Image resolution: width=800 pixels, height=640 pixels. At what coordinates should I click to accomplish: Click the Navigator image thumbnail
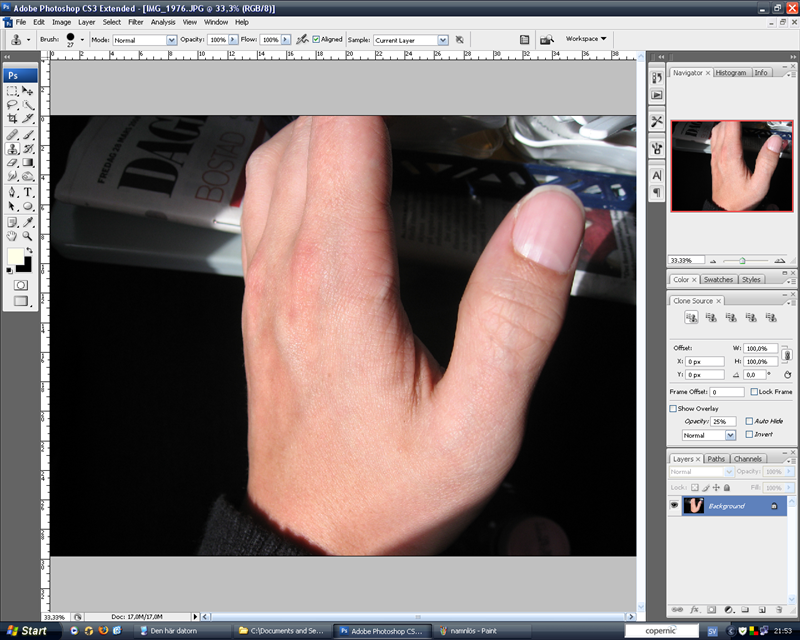[732, 166]
